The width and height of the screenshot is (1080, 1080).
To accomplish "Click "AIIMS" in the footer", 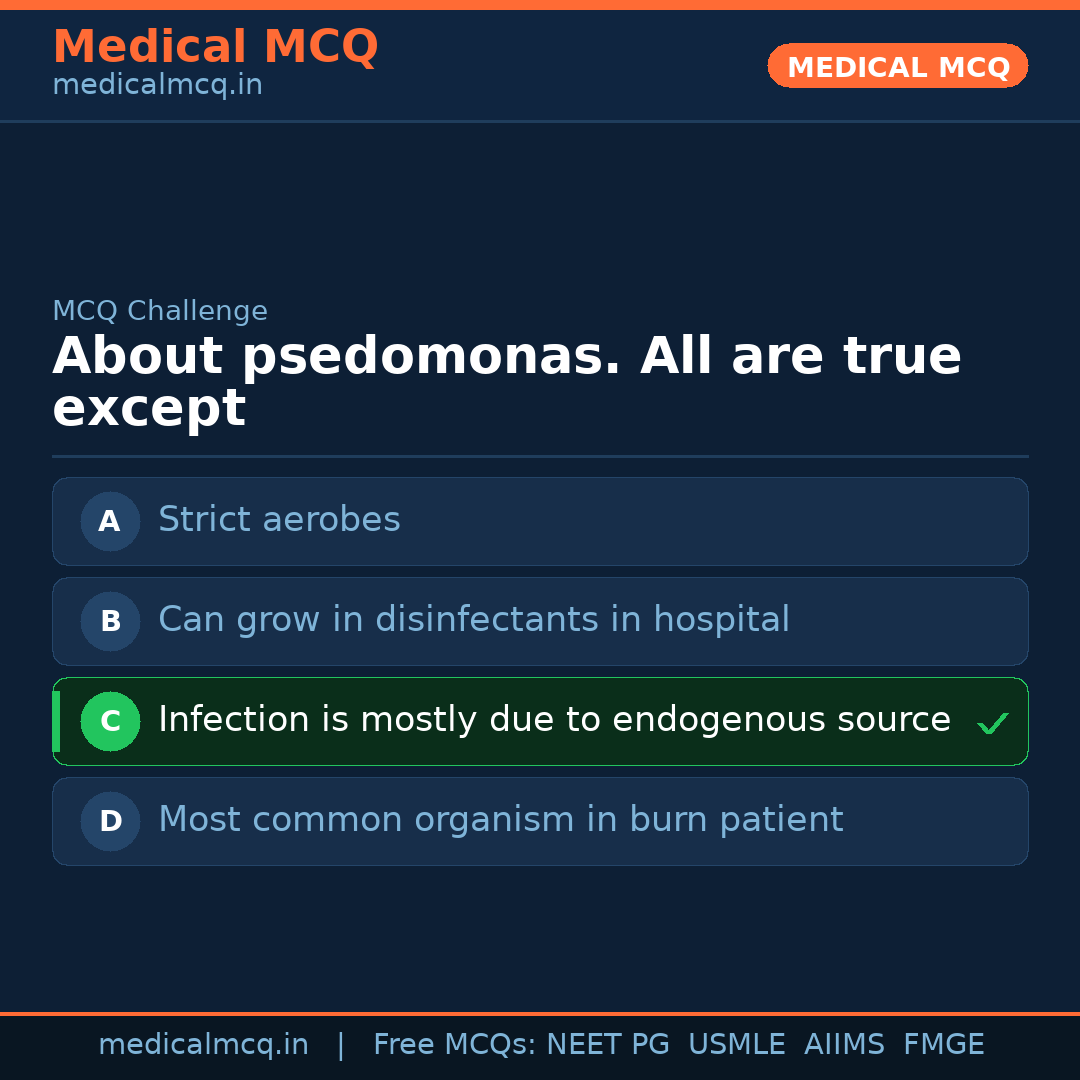I will point(844,1045).
